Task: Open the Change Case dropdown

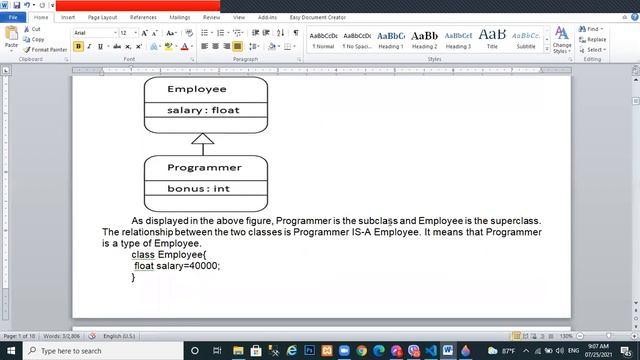Action: (x=171, y=33)
